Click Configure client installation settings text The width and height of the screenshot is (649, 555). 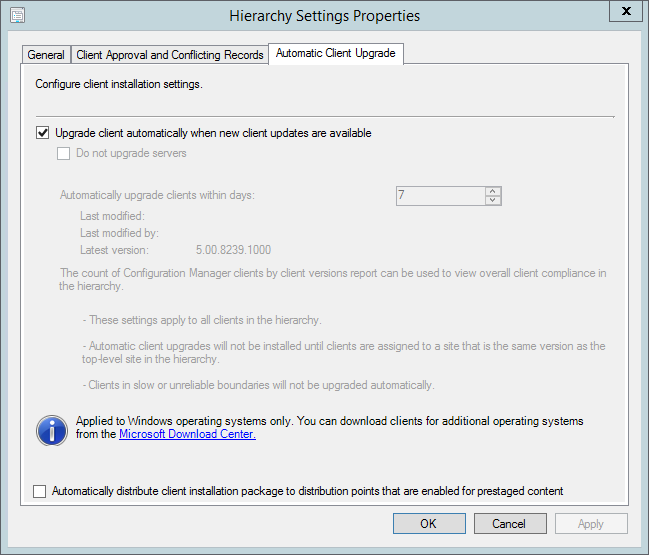coord(119,84)
